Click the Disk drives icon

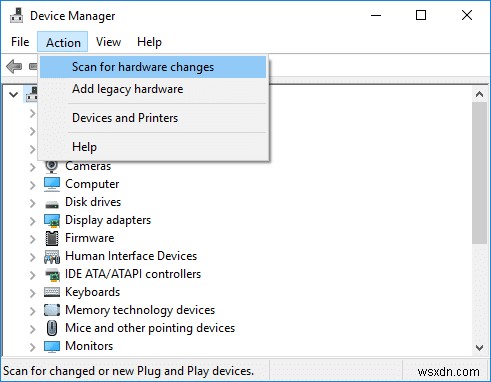pyautogui.click(x=52, y=204)
